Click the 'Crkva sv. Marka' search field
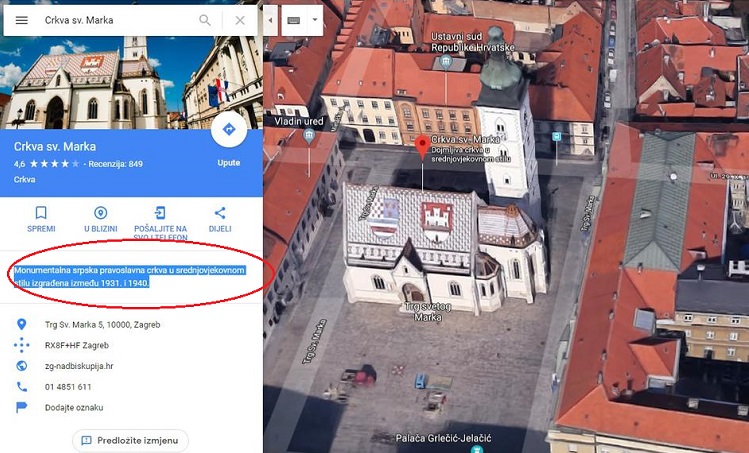This screenshot has width=749, height=453. pos(117,20)
